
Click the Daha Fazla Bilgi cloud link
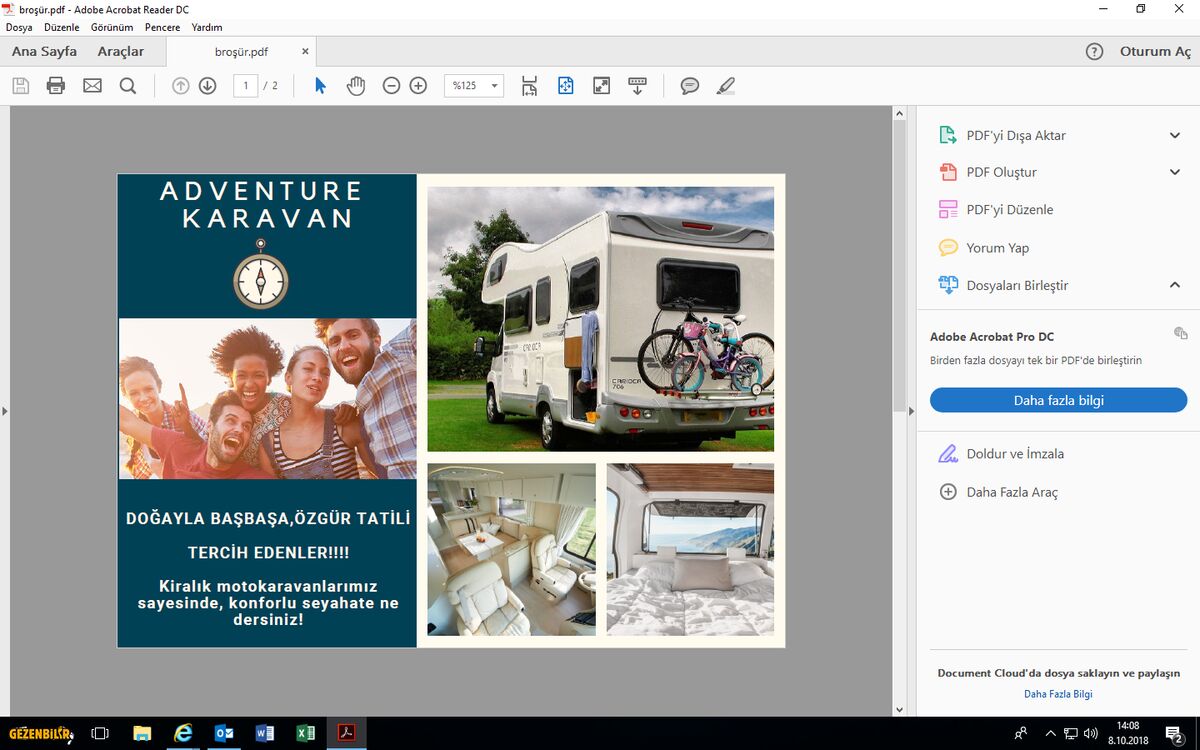(1058, 694)
